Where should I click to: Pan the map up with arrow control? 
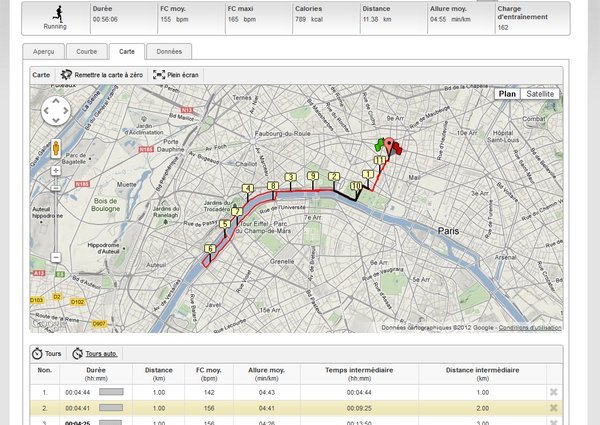[x=56, y=101]
